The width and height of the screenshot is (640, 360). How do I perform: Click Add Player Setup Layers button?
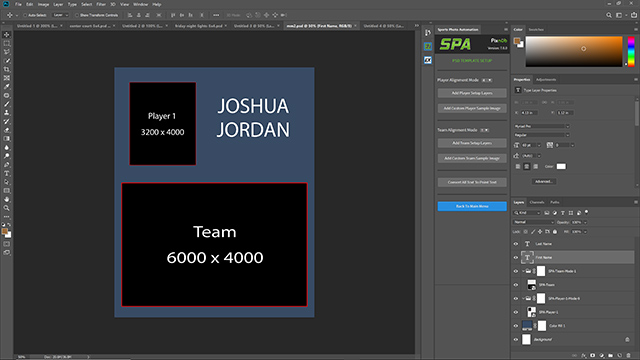coord(472,93)
